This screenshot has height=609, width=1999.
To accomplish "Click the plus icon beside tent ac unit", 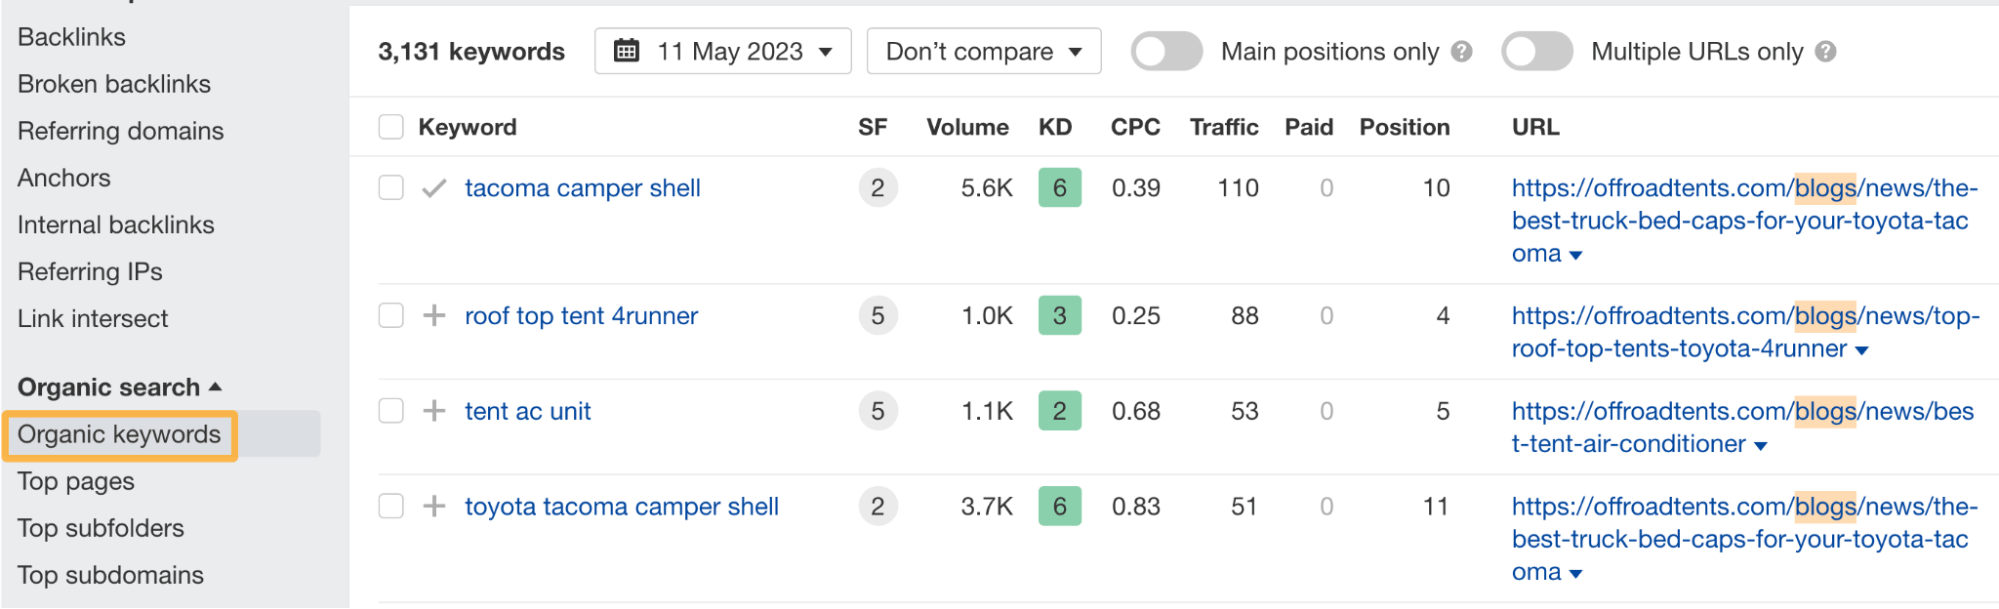I will (x=434, y=410).
